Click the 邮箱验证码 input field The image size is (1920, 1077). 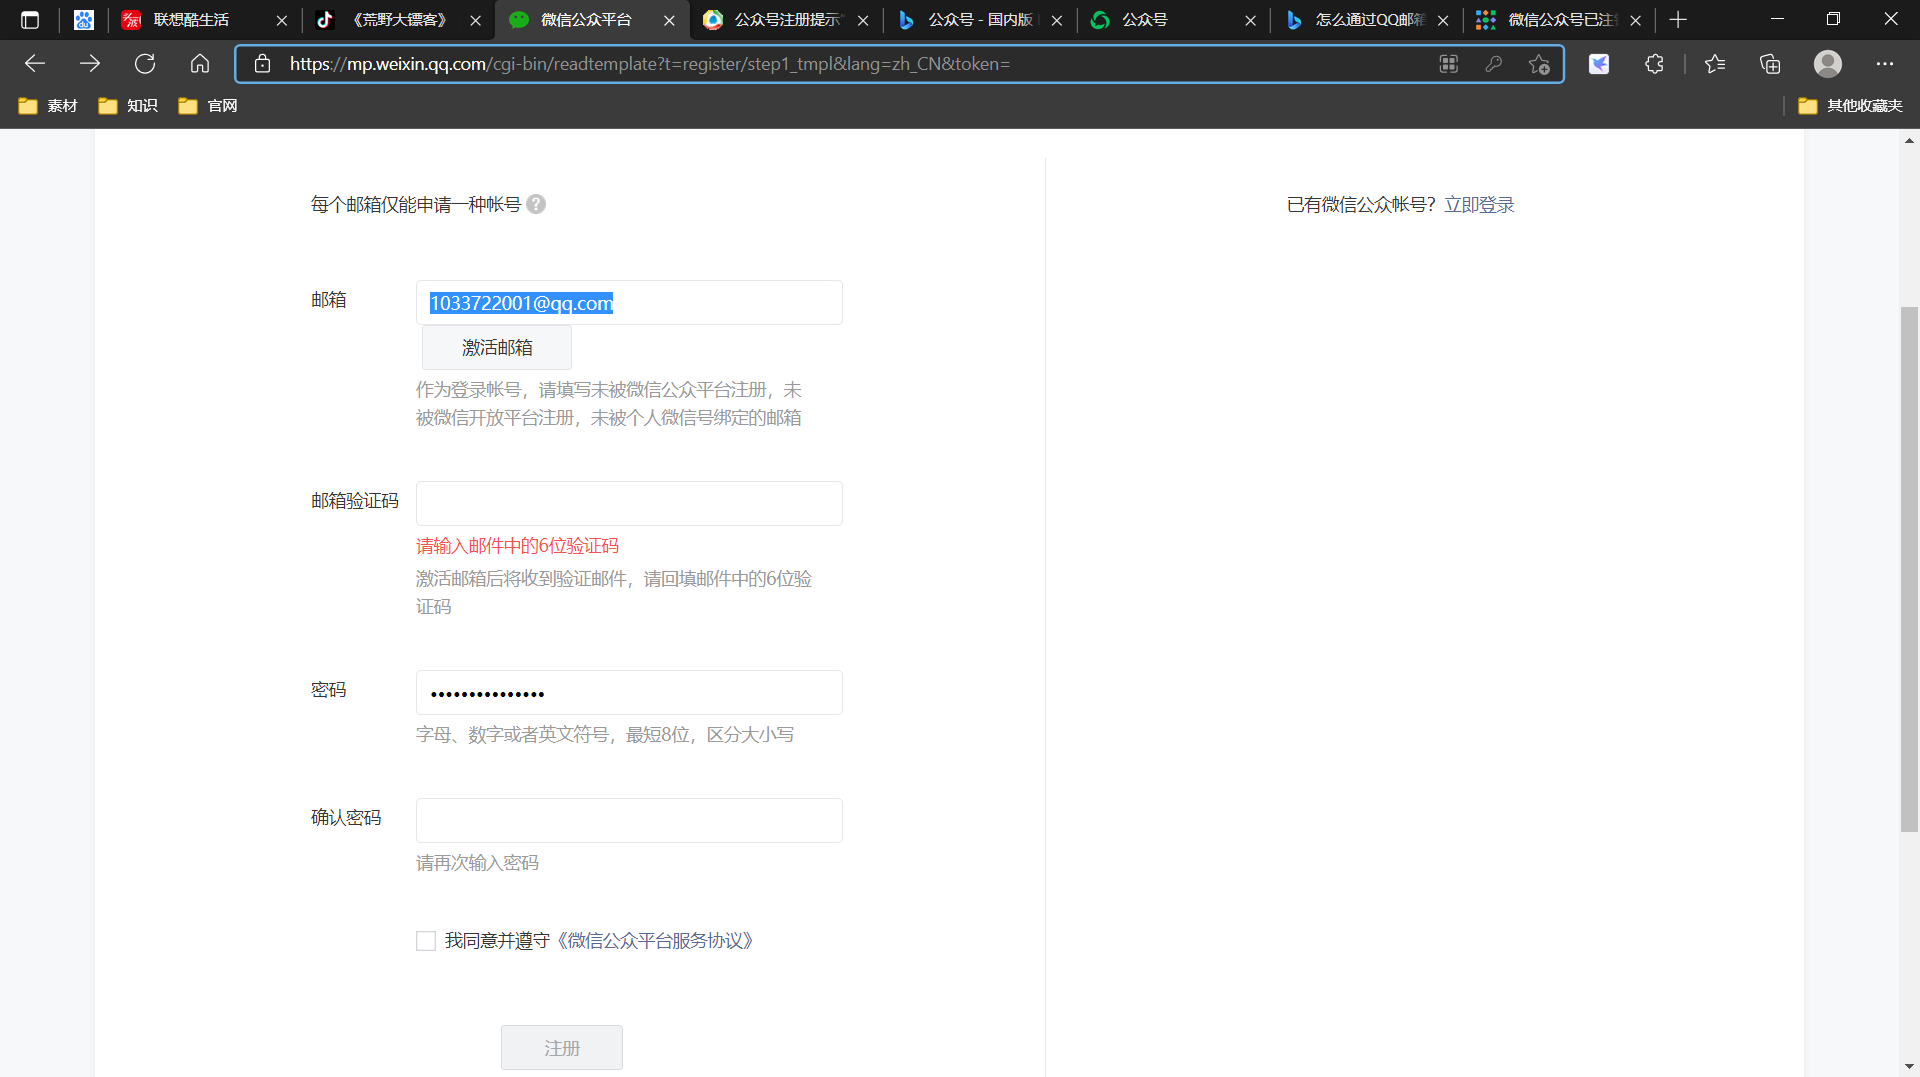coord(629,504)
